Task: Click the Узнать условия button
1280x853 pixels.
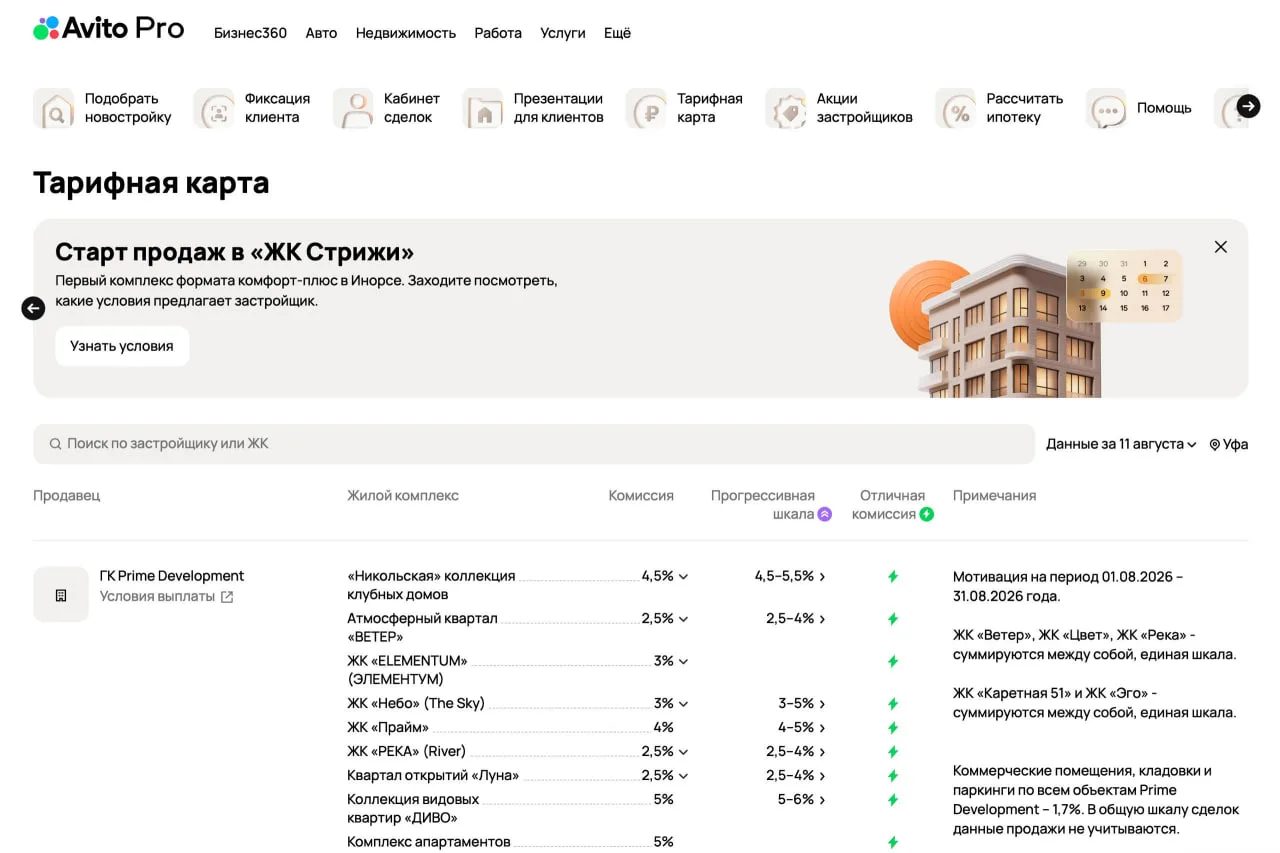Action: [x=122, y=346]
